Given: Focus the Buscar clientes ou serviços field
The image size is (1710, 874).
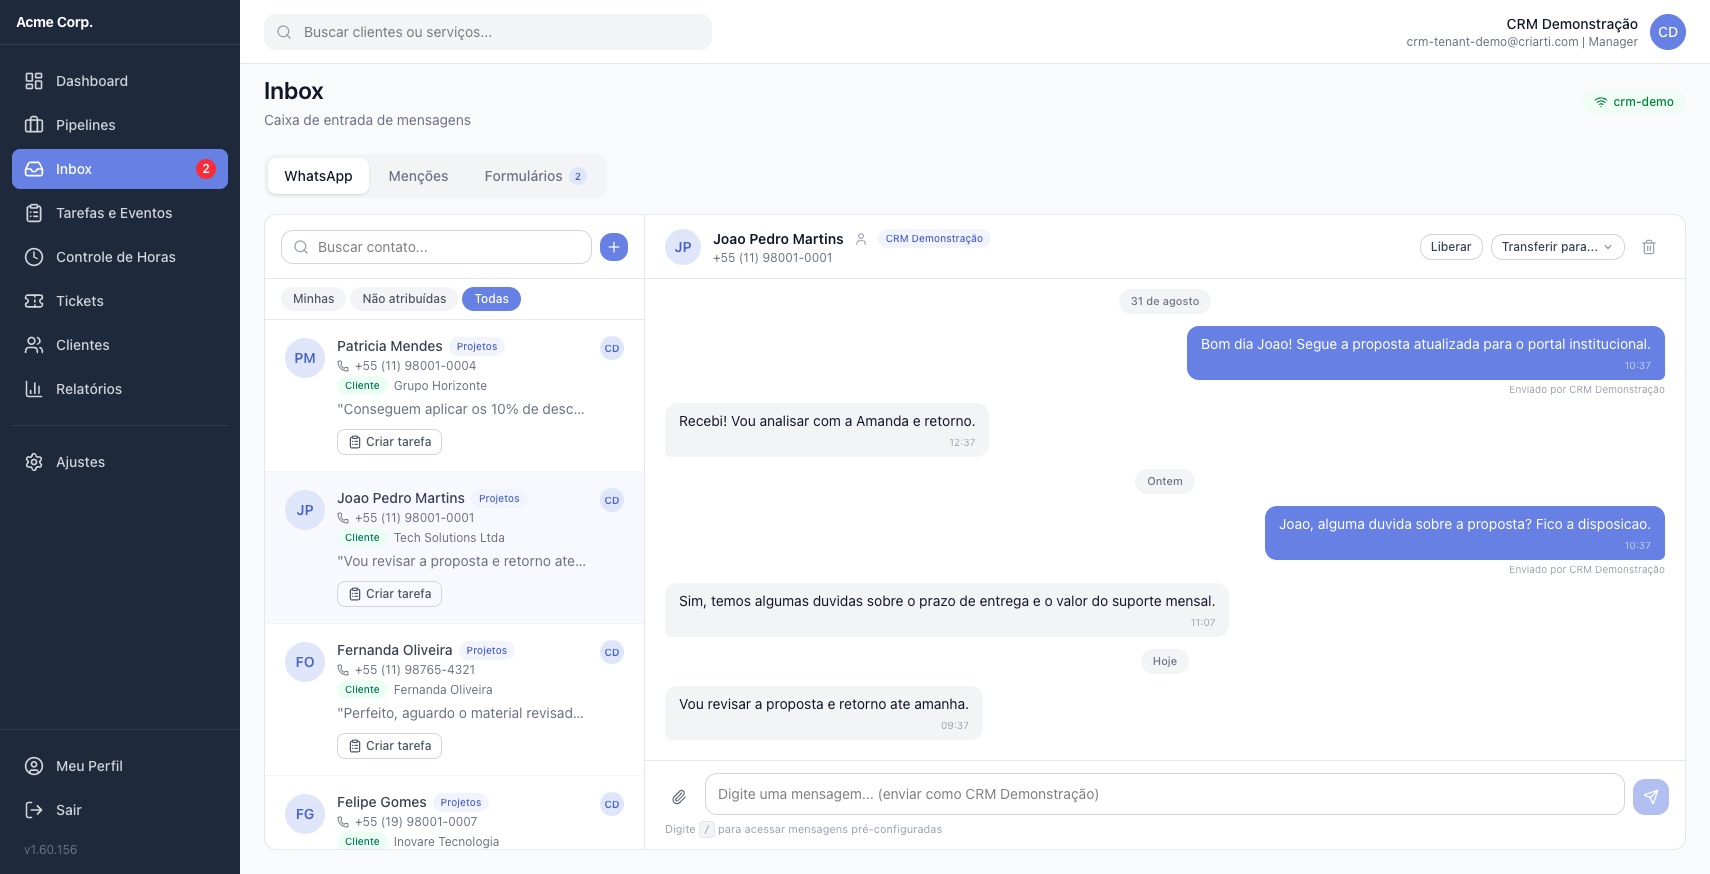Looking at the screenshot, I should point(488,32).
